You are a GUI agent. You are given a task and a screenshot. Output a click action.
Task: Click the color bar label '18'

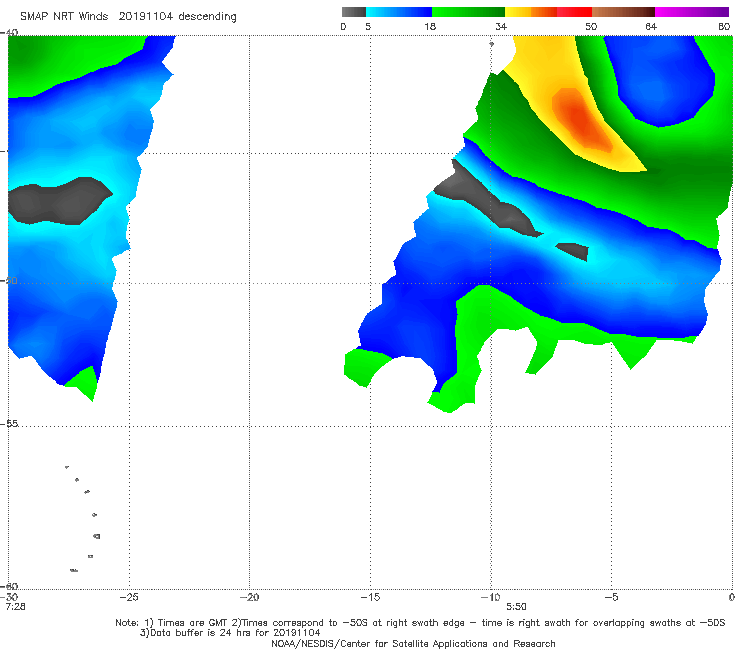[430, 26]
